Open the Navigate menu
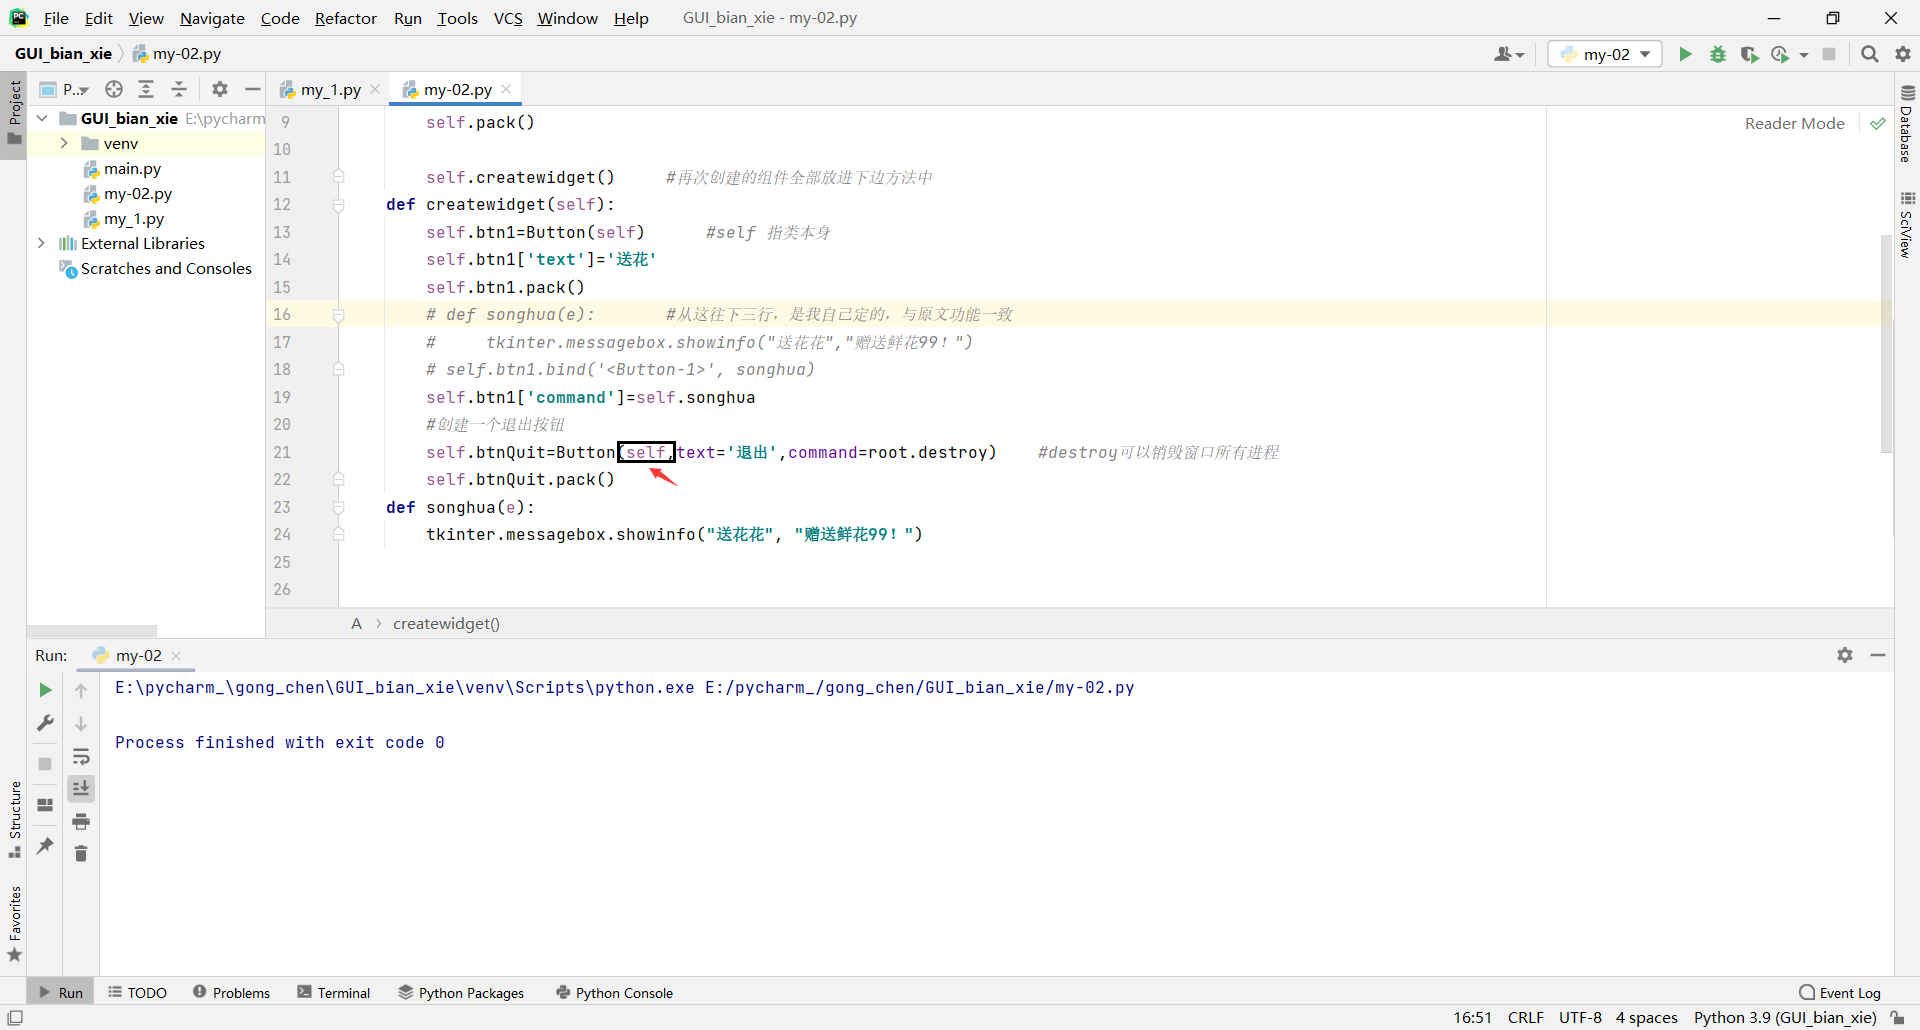Image resolution: width=1920 pixels, height=1030 pixels. click(212, 18)
